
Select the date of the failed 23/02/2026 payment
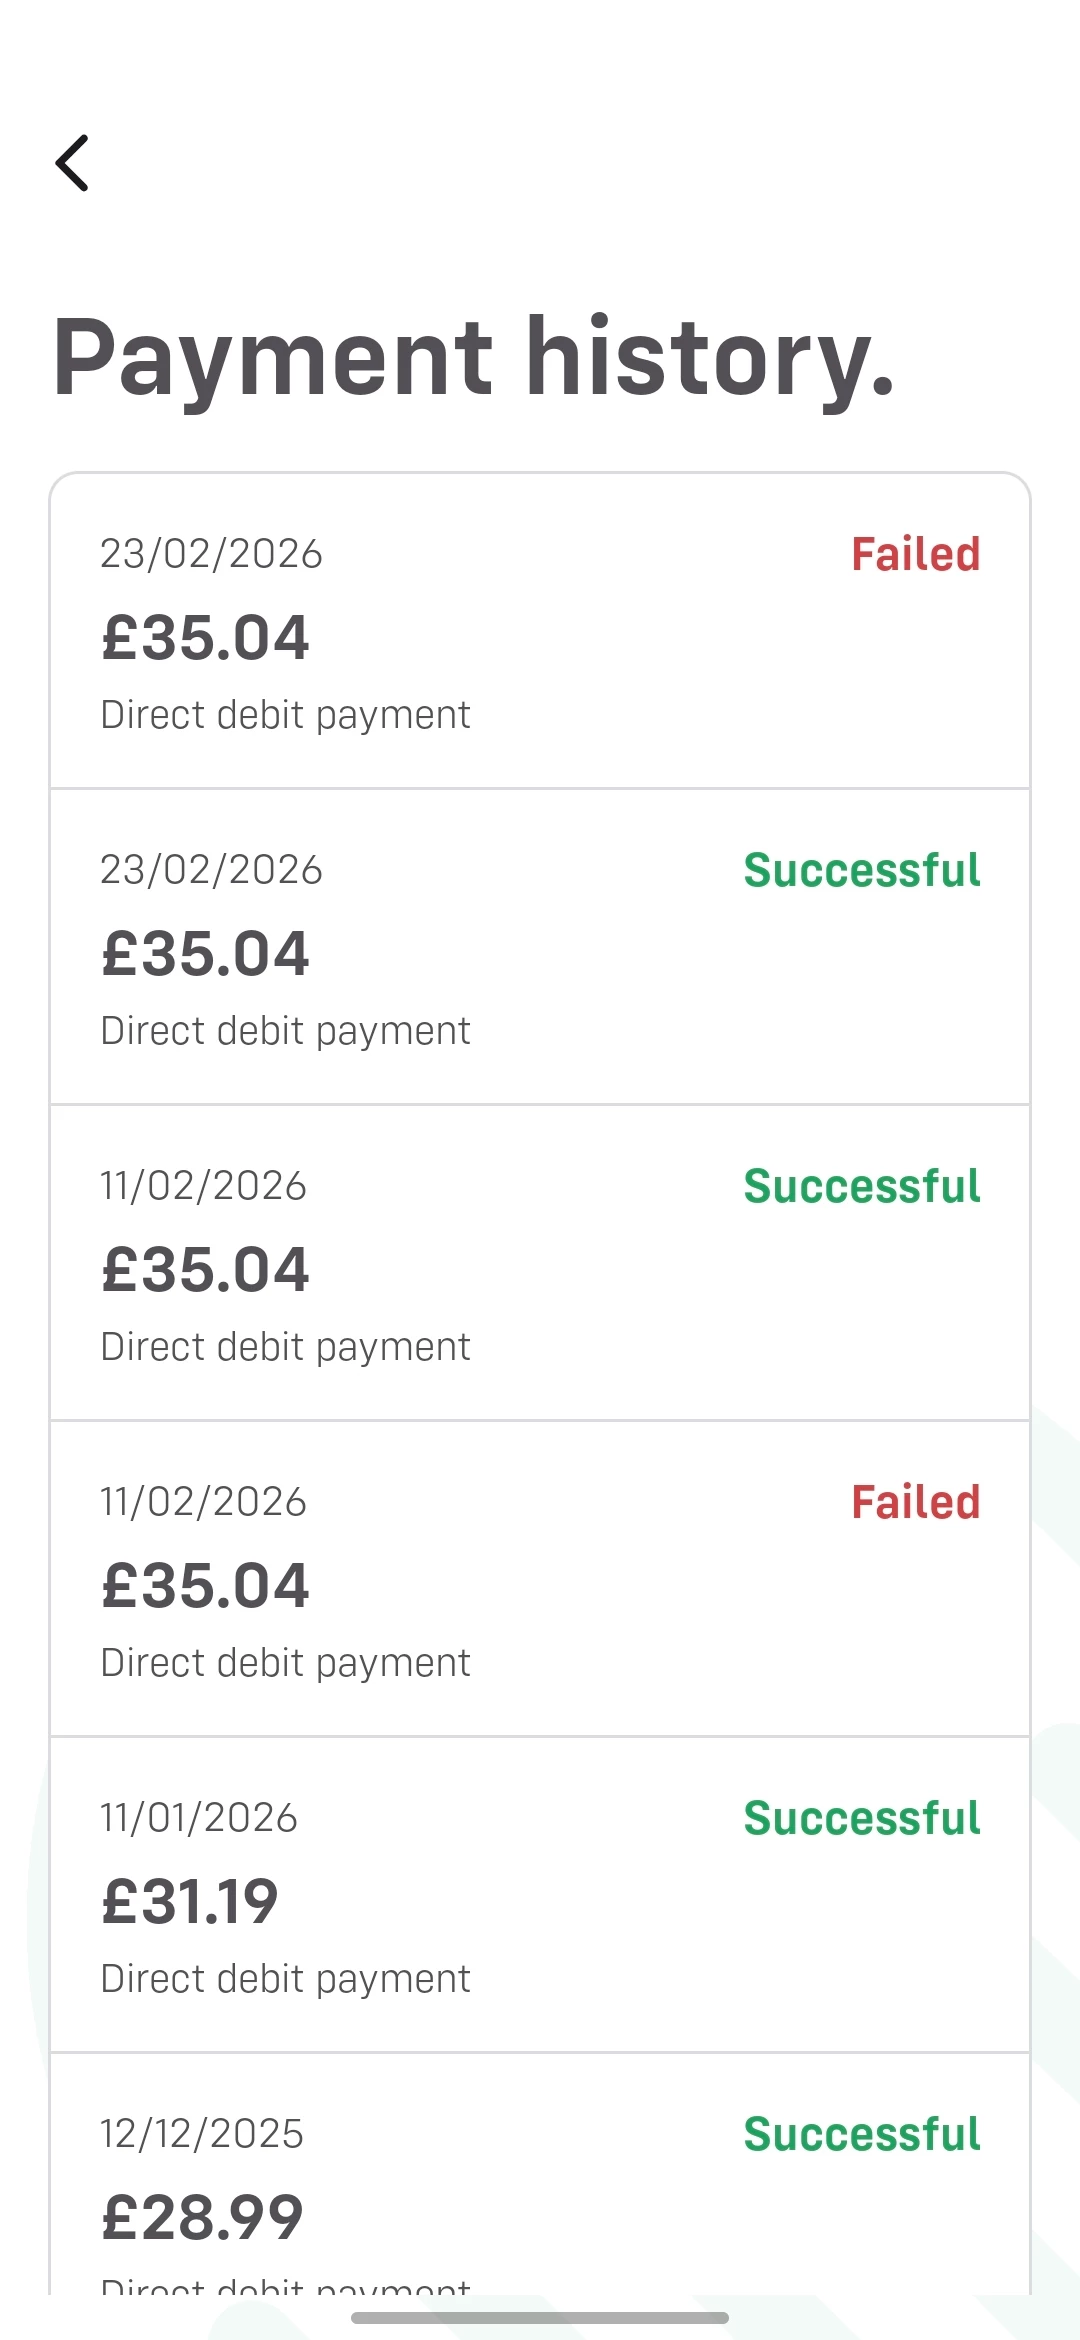[x=211, y=554]
